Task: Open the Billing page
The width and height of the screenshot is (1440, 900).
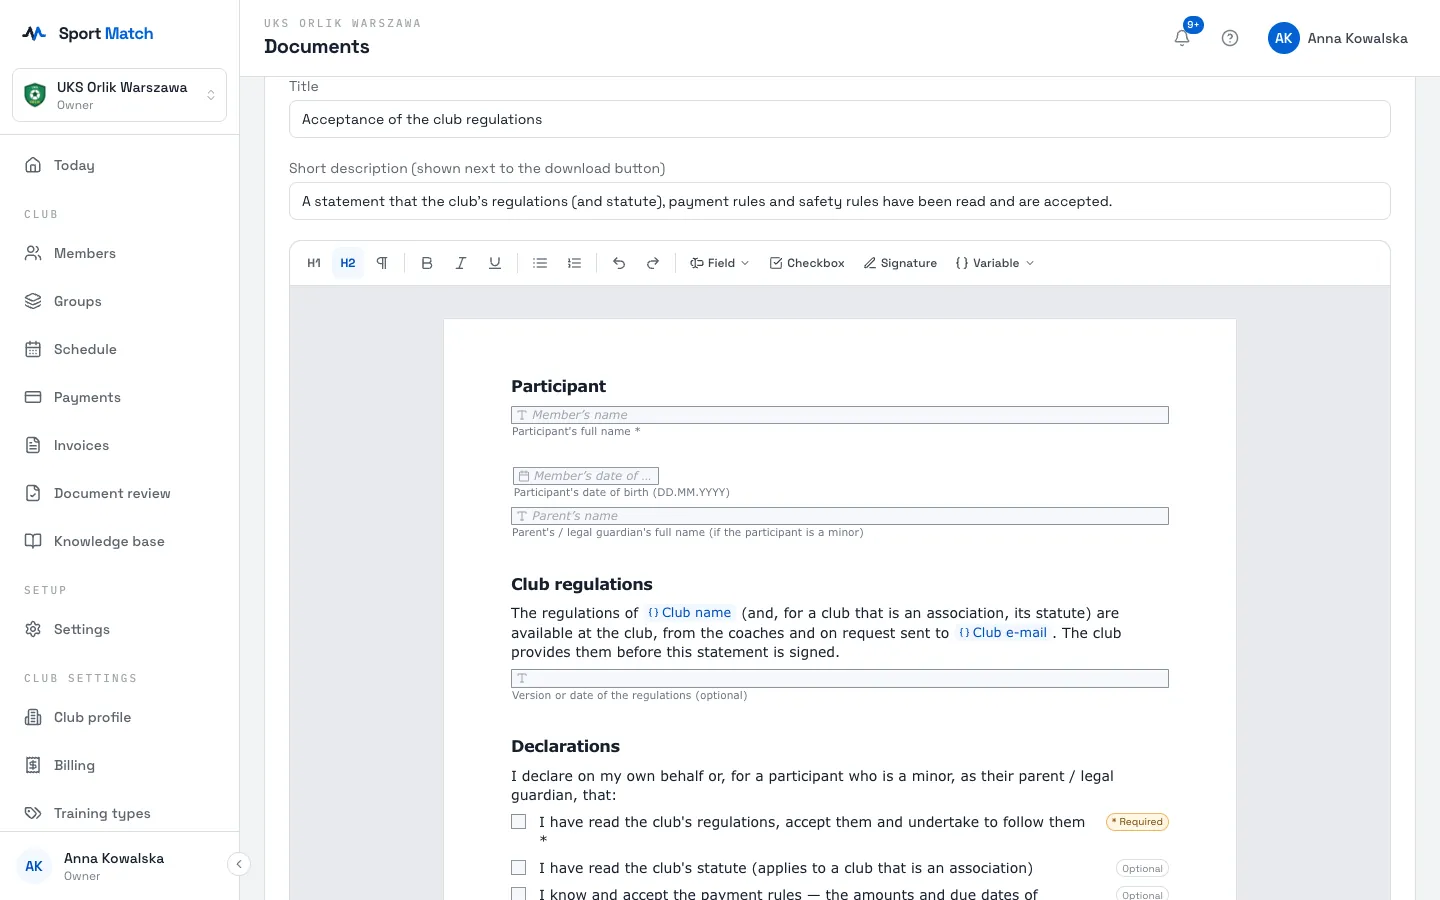Action: [x=119, y=765]
